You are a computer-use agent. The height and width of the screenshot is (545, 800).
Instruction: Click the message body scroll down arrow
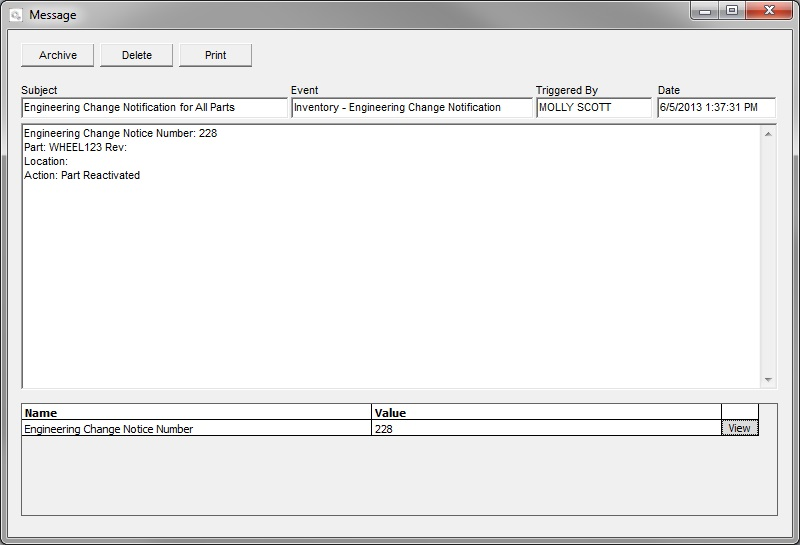[768, 380]
